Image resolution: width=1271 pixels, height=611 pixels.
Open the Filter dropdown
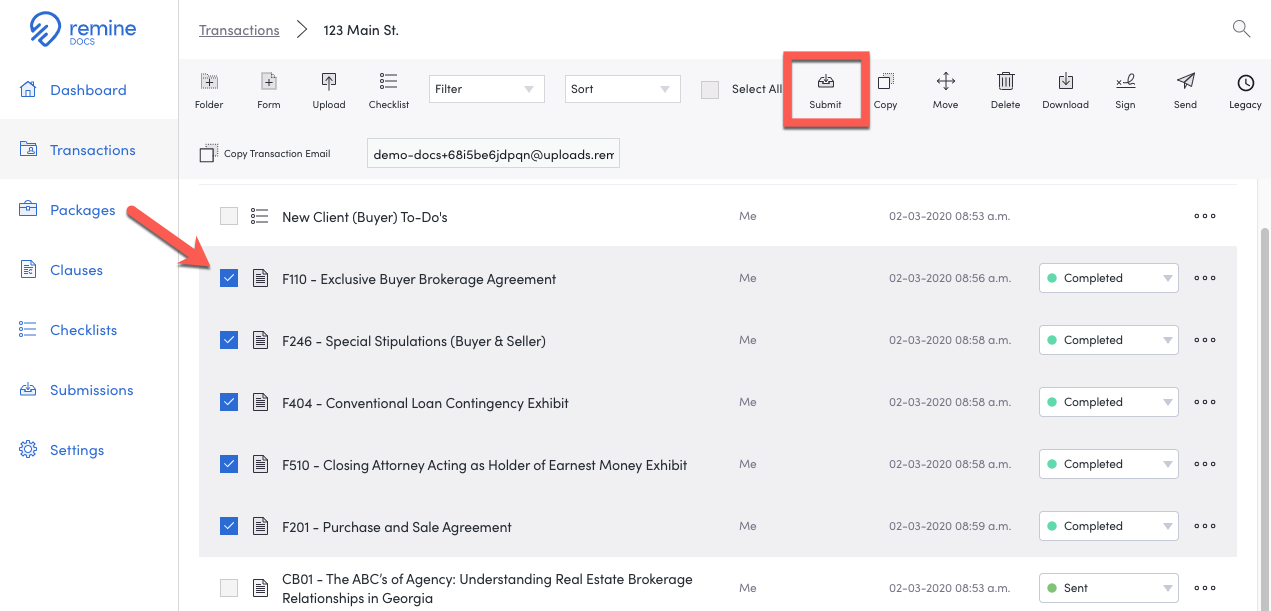(x=486, y=89)
